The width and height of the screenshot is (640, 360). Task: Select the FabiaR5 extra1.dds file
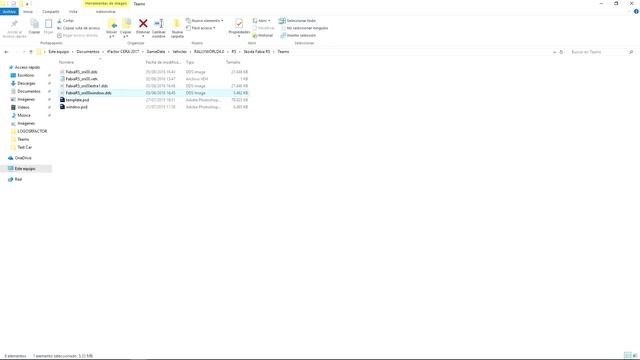153,86
